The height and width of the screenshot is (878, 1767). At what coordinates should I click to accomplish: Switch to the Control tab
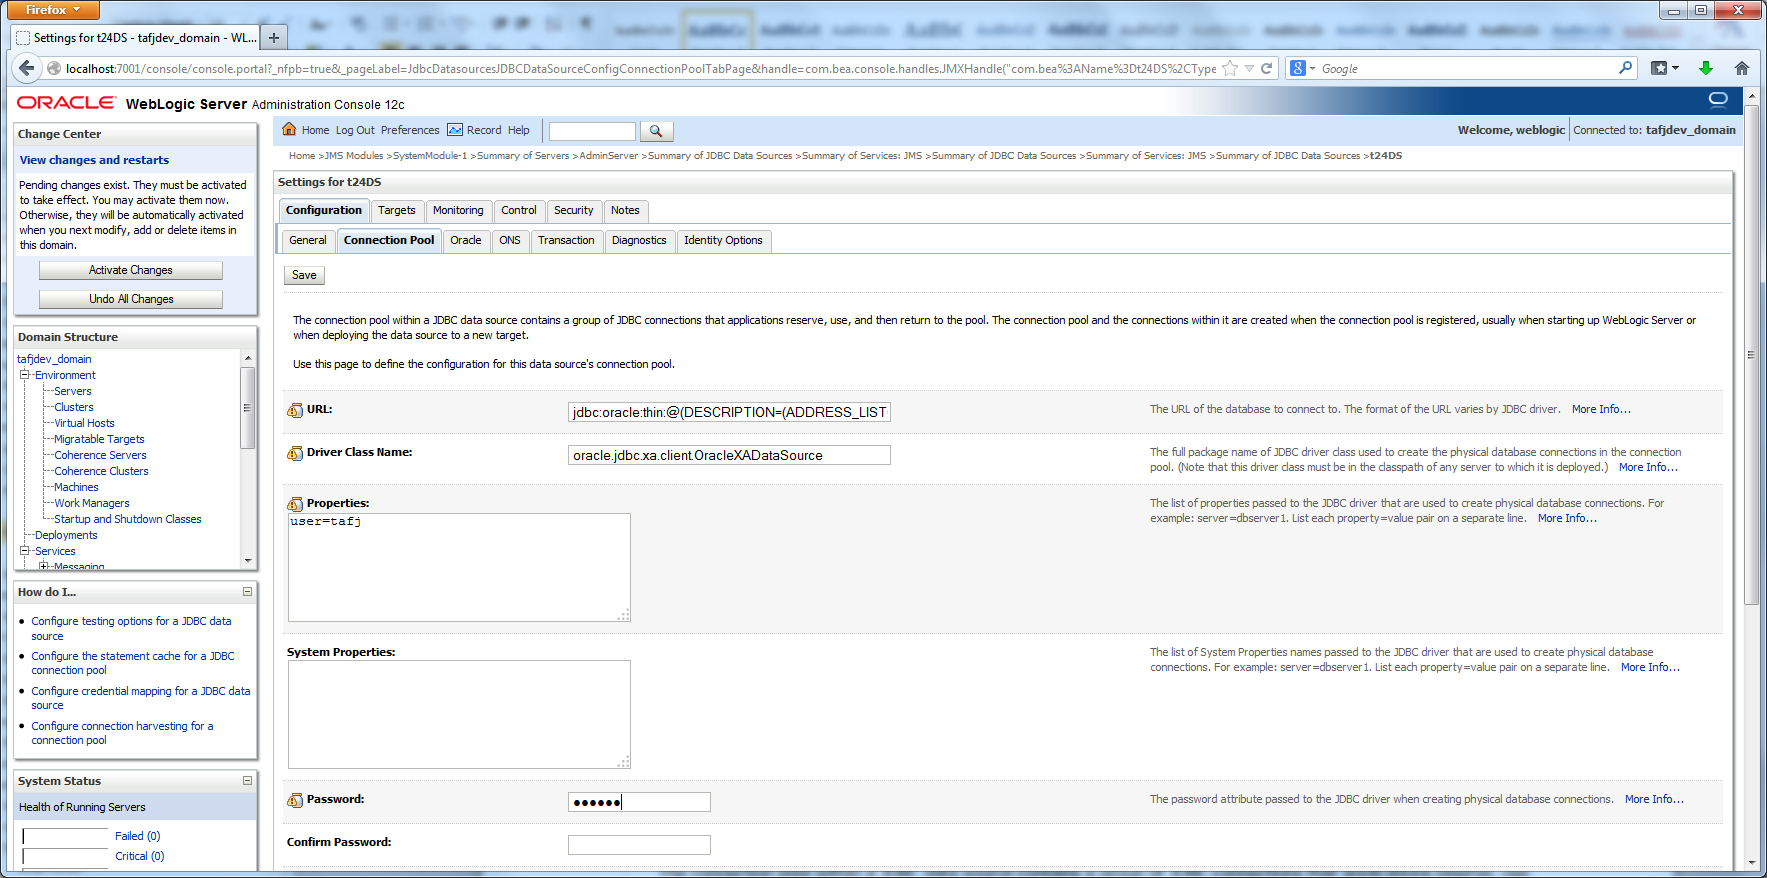519,210
